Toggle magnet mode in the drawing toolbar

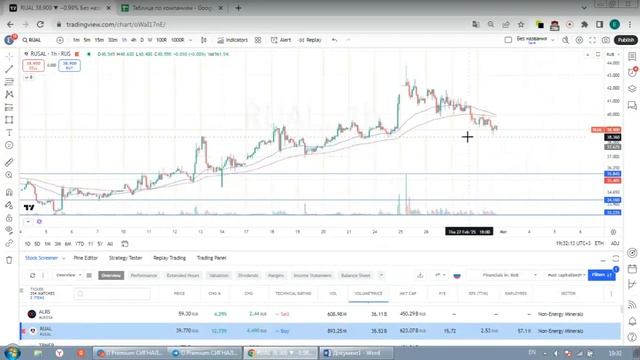(9, 192)
